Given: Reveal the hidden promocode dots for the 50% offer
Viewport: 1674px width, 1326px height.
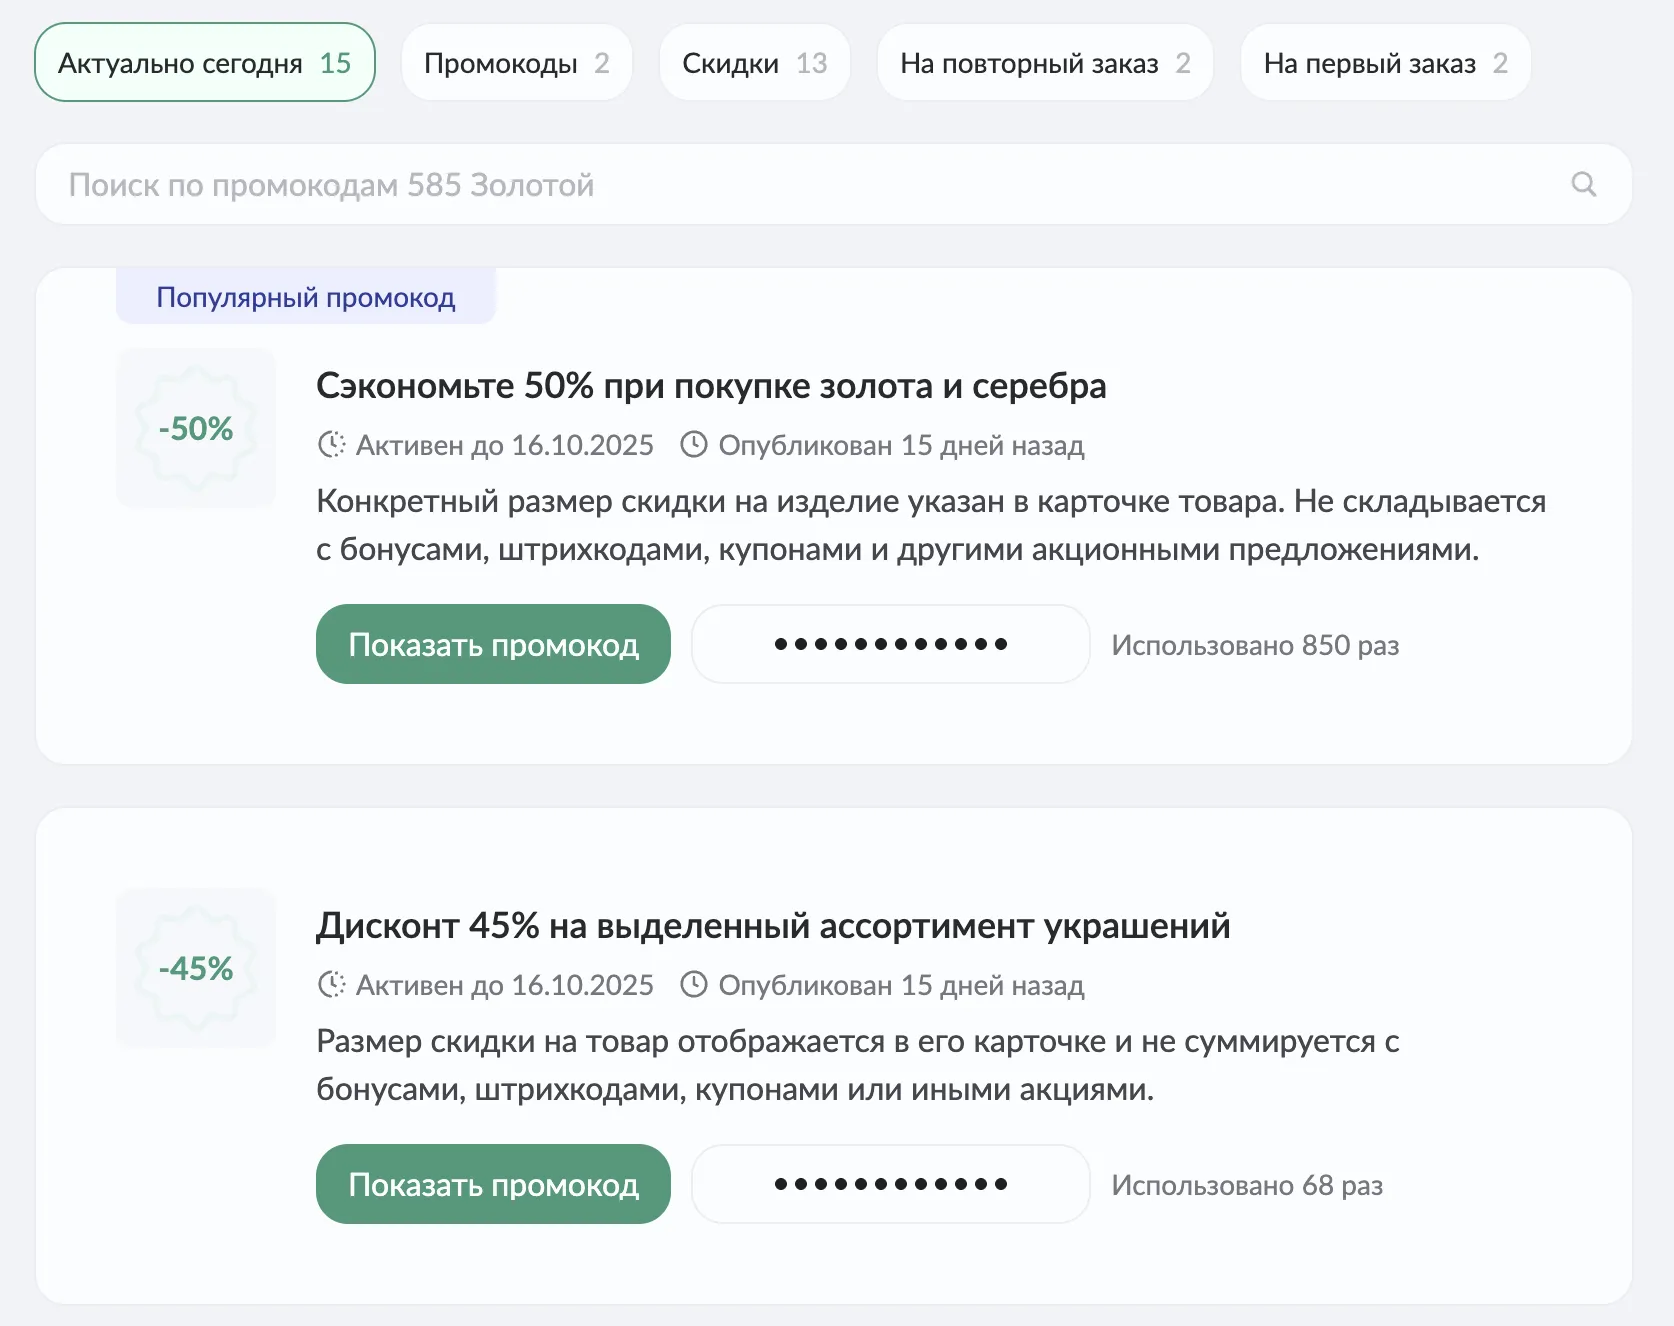Looking at the screenshot, I should coord(889,644).
